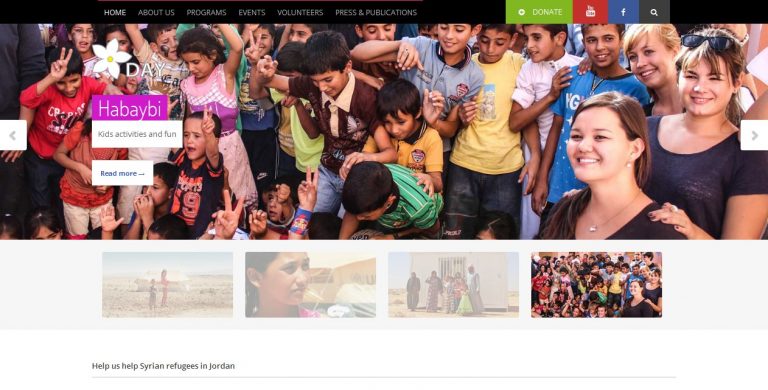Viewport: 768px width, 390px height.
Task: Select the family by building thumbnail
Action: (x=454, y=285)
